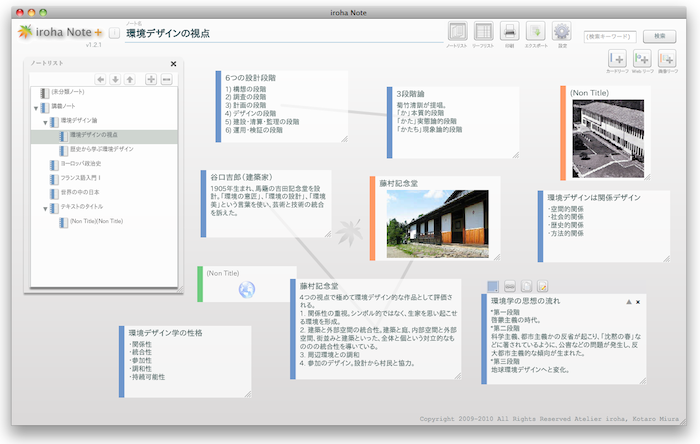
Task: Collapse 環境学の思想の流れ card with triangle
Action: coord(629,302)
